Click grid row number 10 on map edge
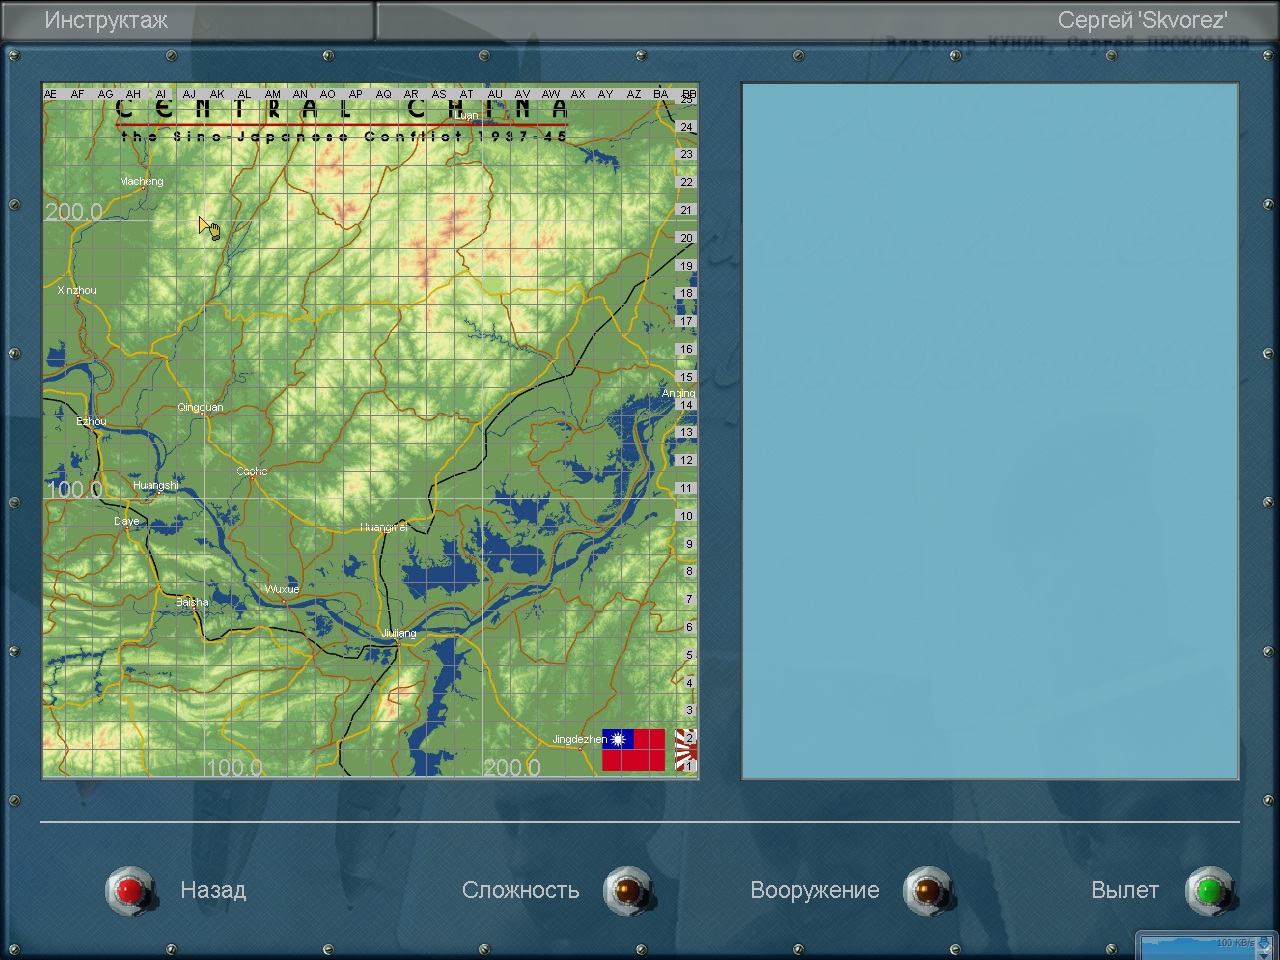Viewport: 1280px width, 960px height. coord(686,516)
